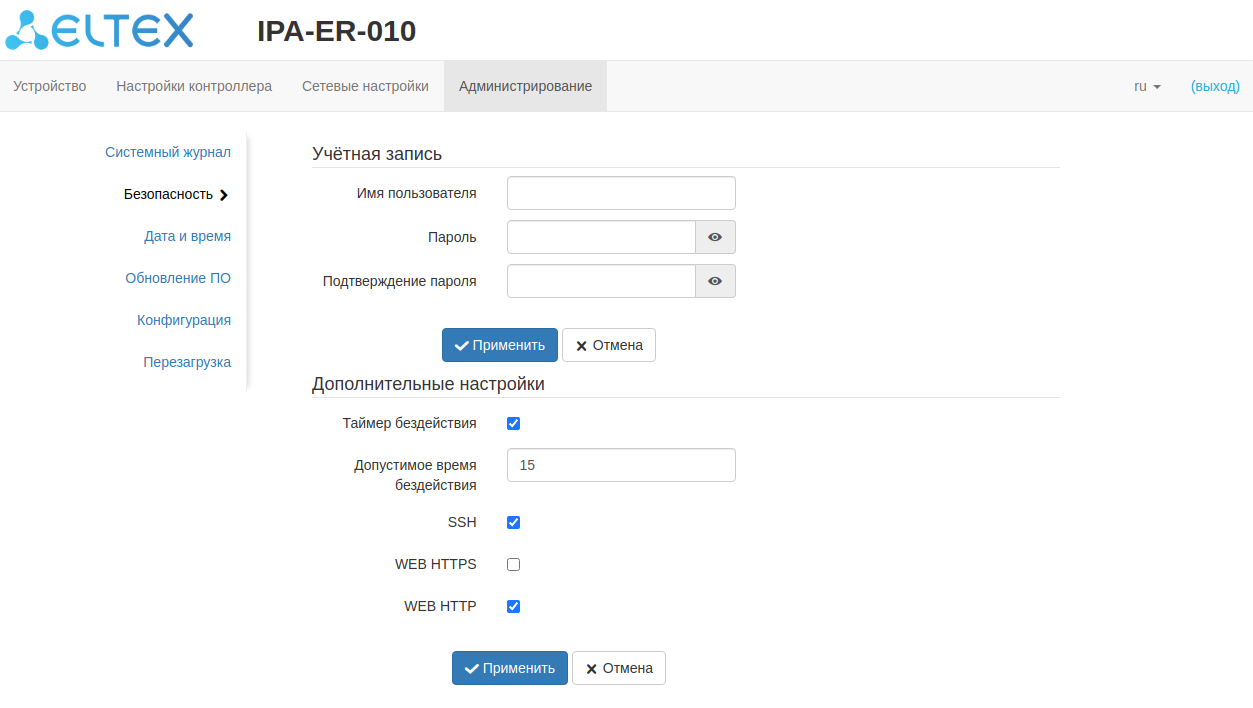Image resolution: width=1253 pixels, height=708 pixels.
Task: Open the Устройство menu tab
Action: [x=49, y=86]
